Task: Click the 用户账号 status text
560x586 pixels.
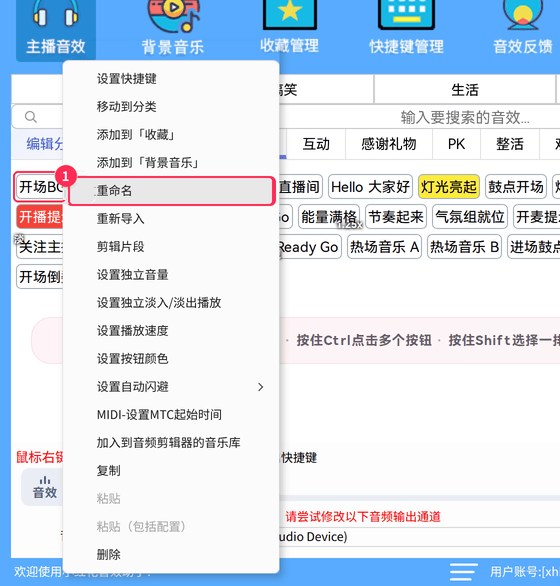Action: 525,572
